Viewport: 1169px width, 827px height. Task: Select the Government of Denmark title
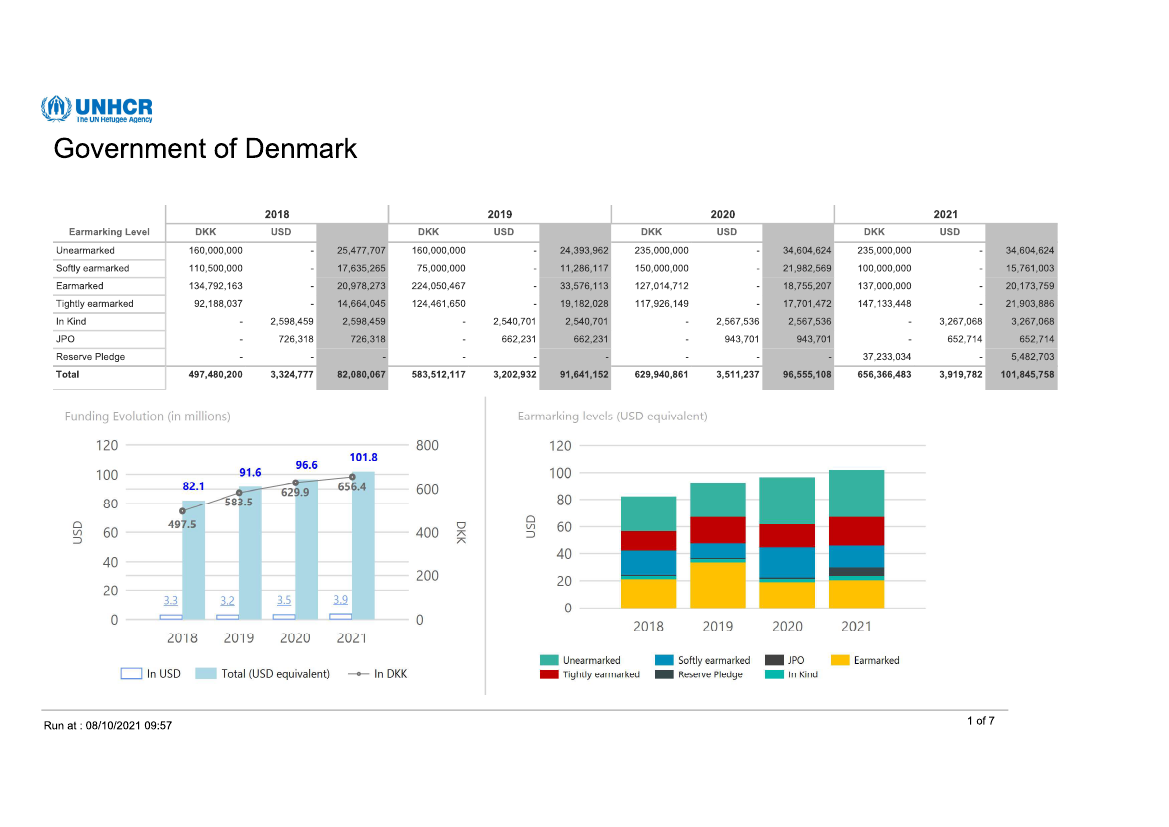(205, 148)
